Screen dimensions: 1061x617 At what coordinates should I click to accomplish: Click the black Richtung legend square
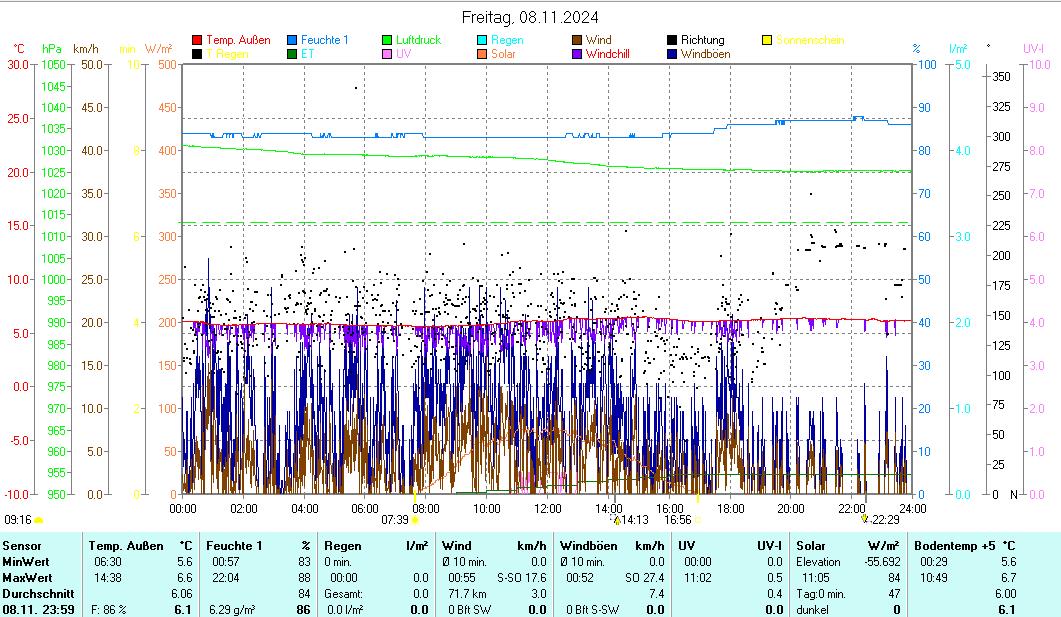[x=672, y=40]
